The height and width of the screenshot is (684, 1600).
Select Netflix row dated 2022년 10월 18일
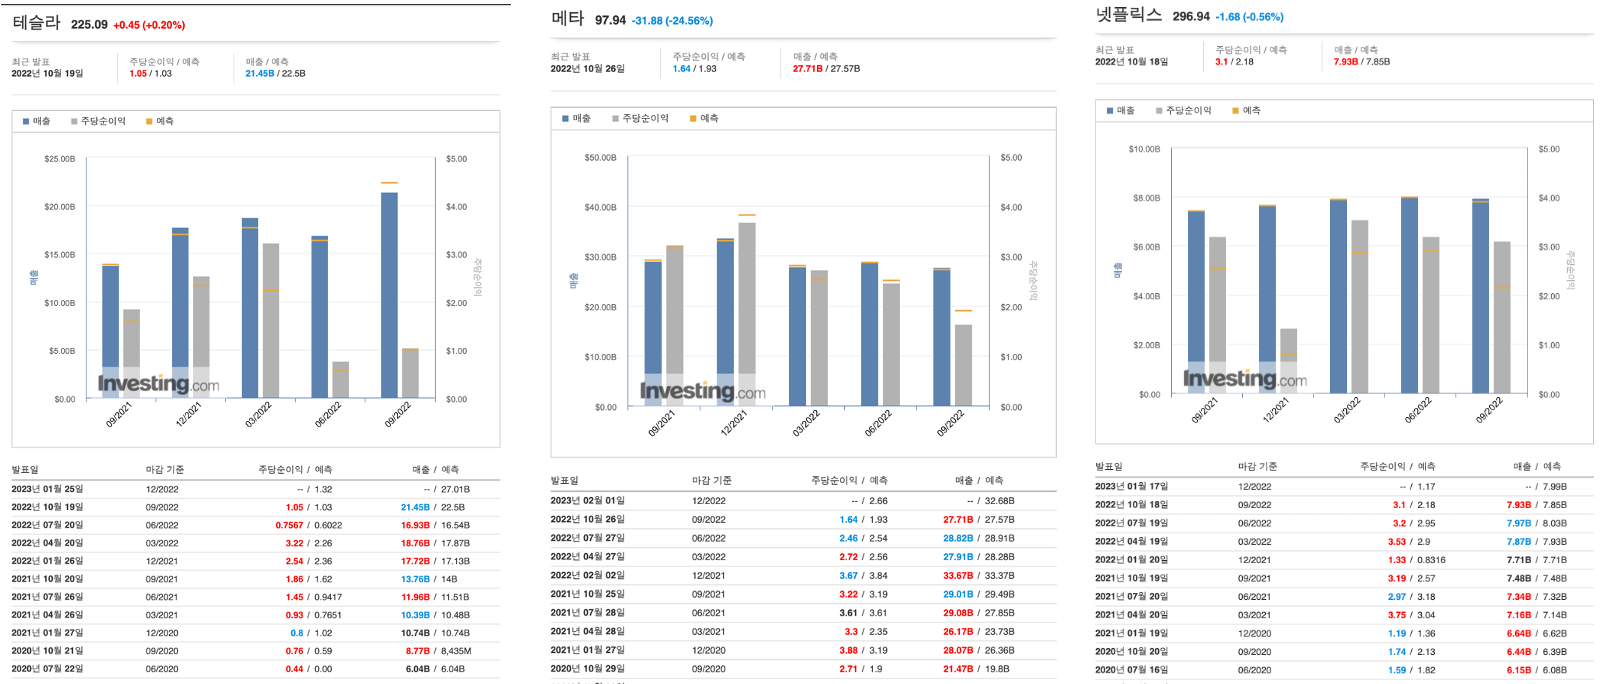[1344, 505]
